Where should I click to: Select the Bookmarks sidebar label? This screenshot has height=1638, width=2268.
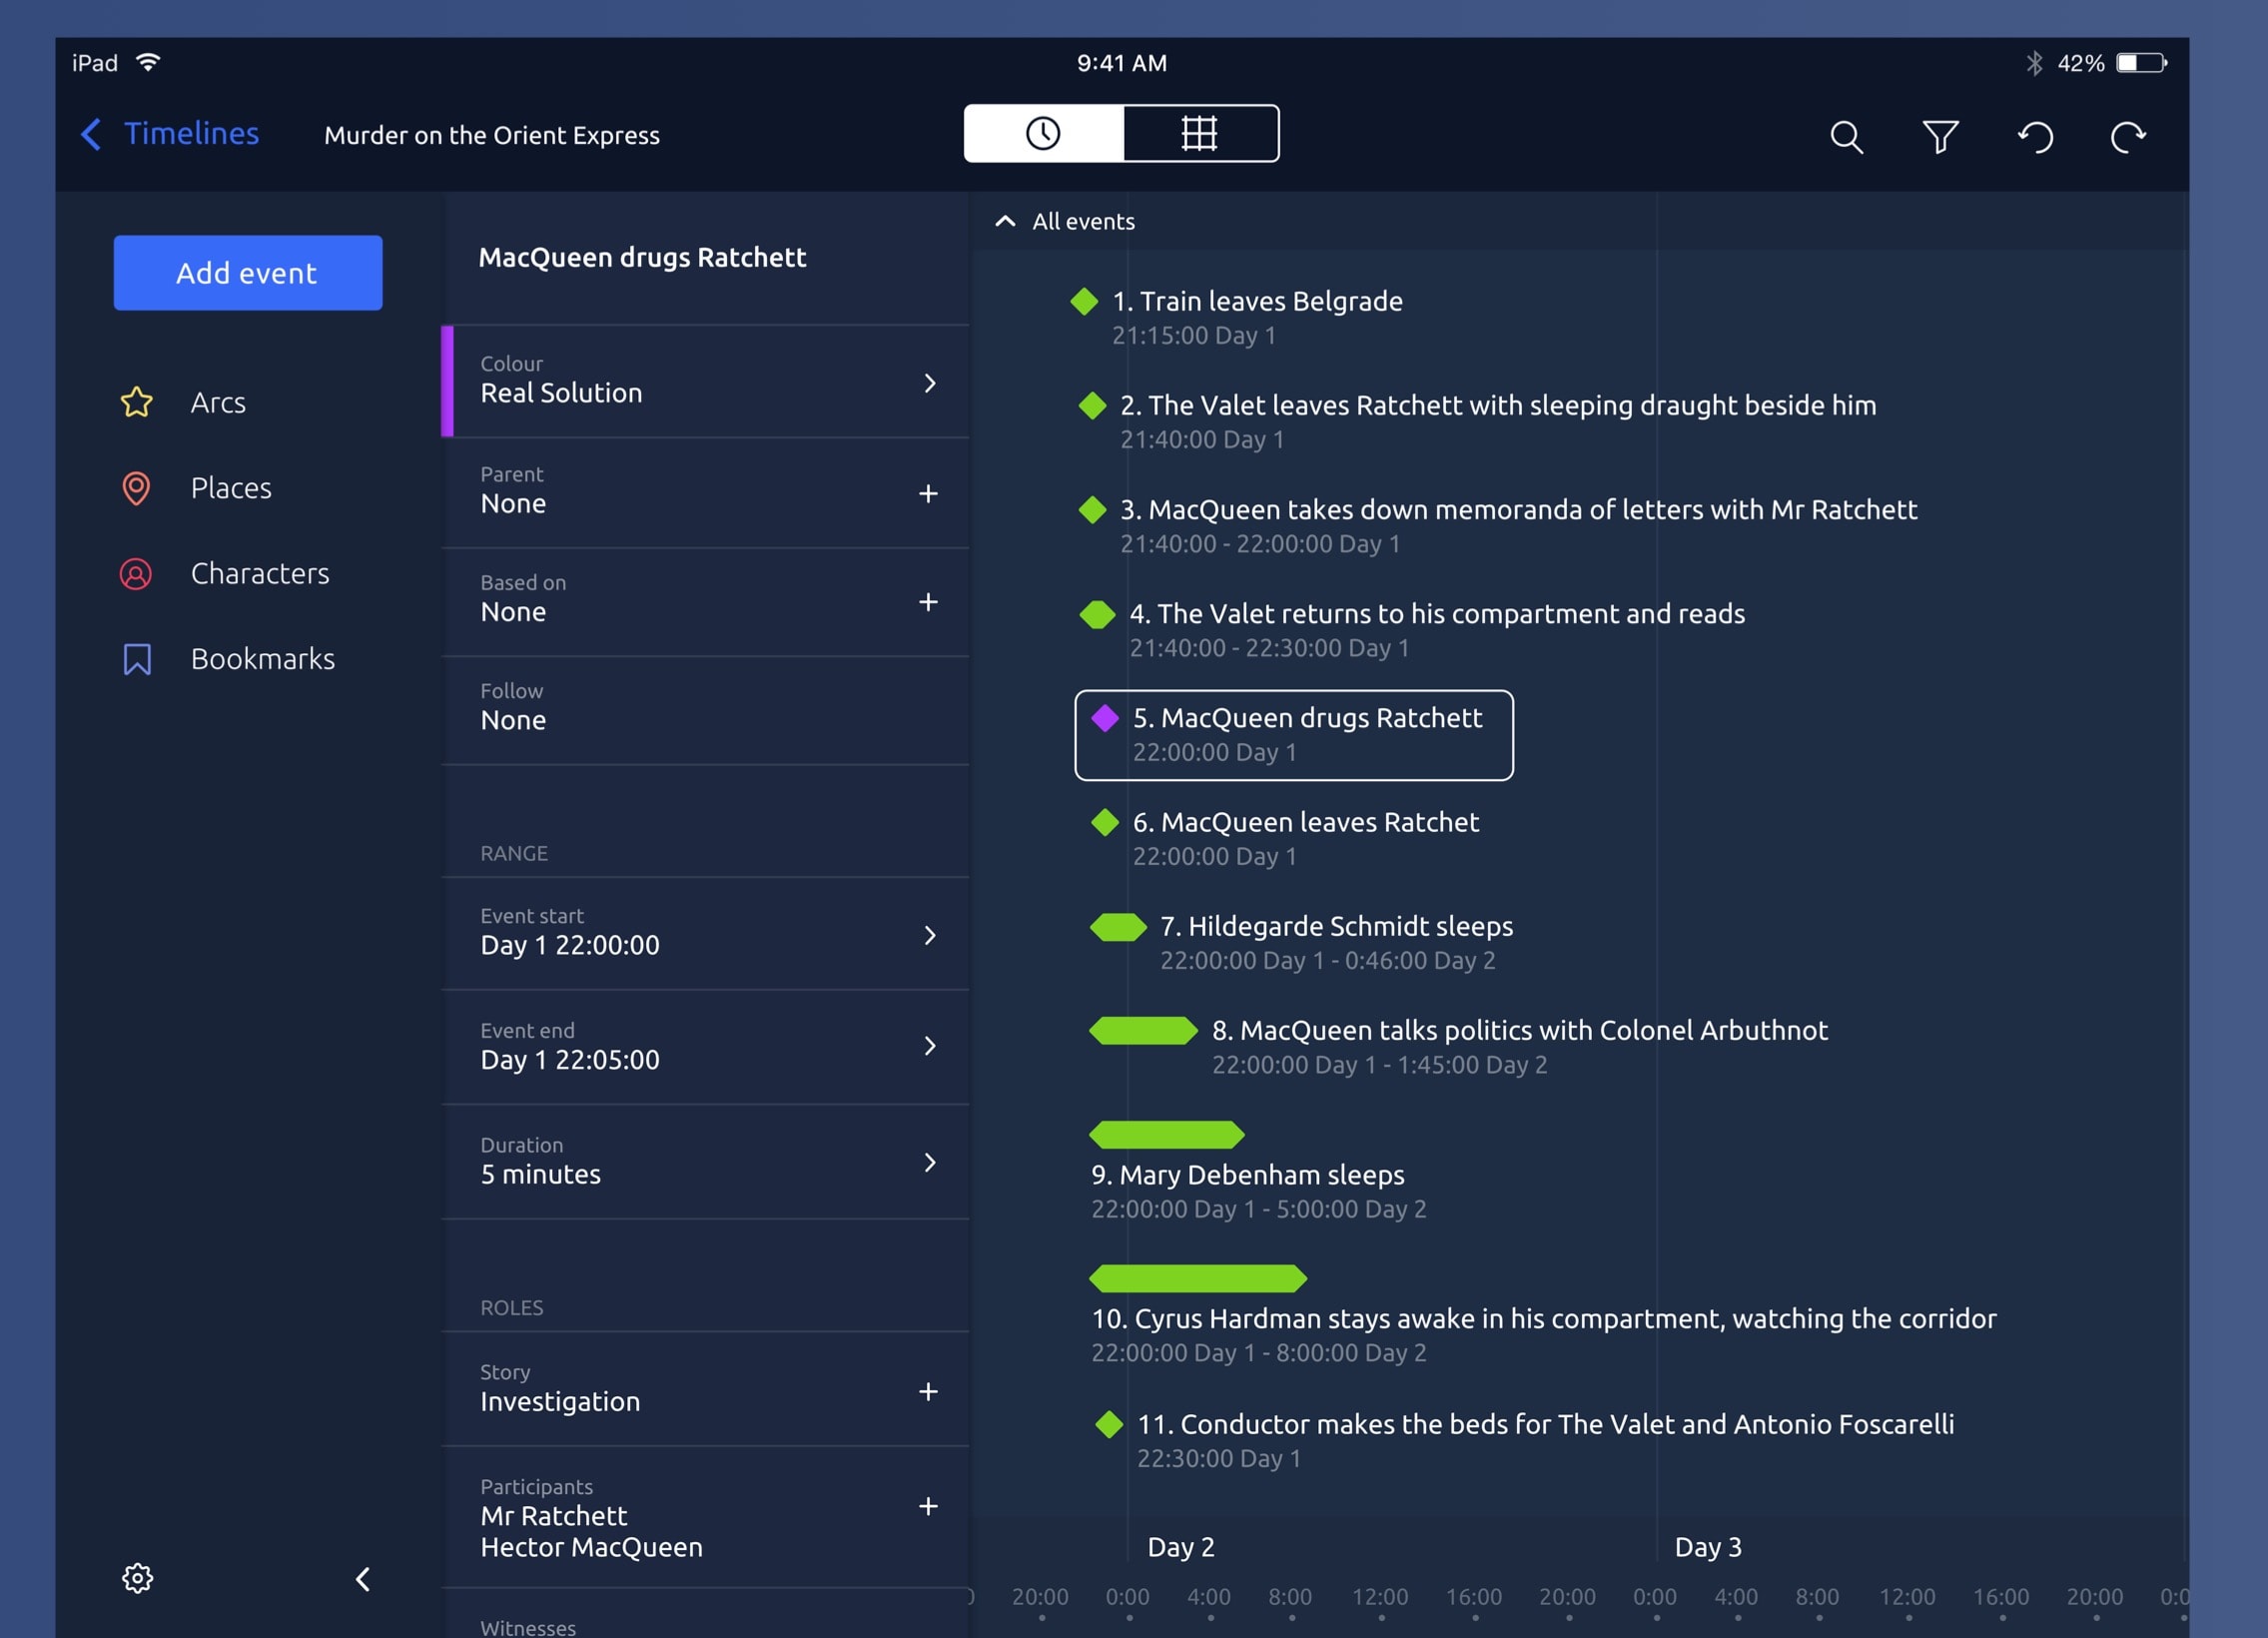pos(263,659)
